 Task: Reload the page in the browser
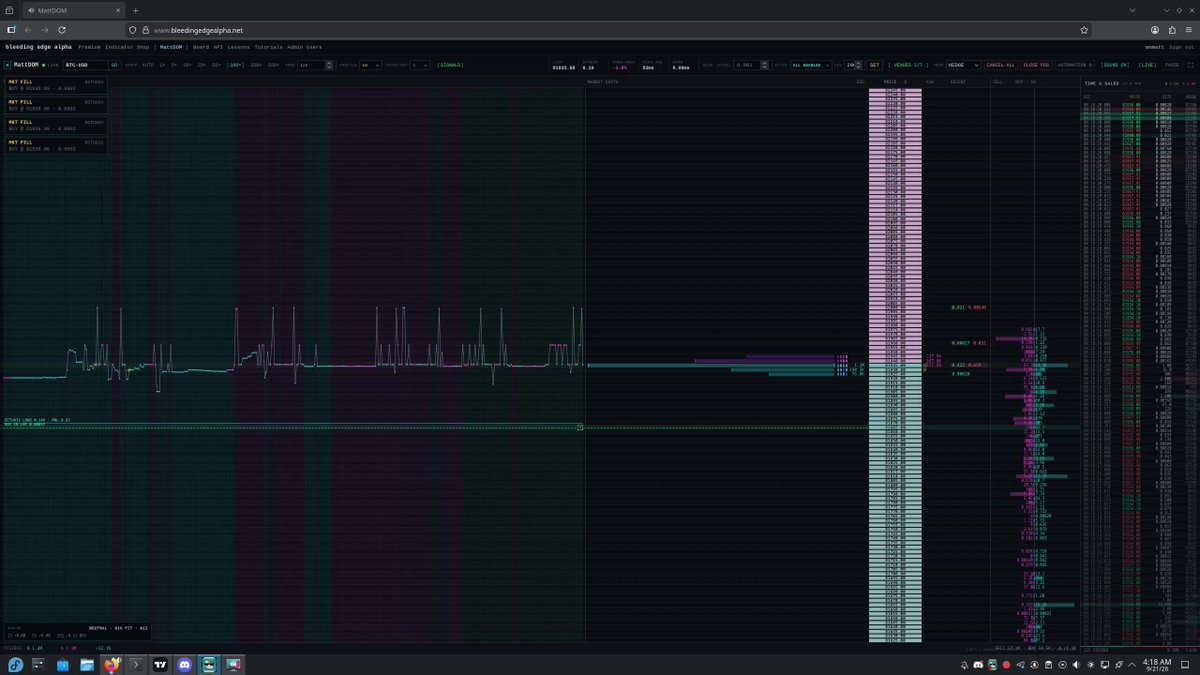[x=62, y=30]
